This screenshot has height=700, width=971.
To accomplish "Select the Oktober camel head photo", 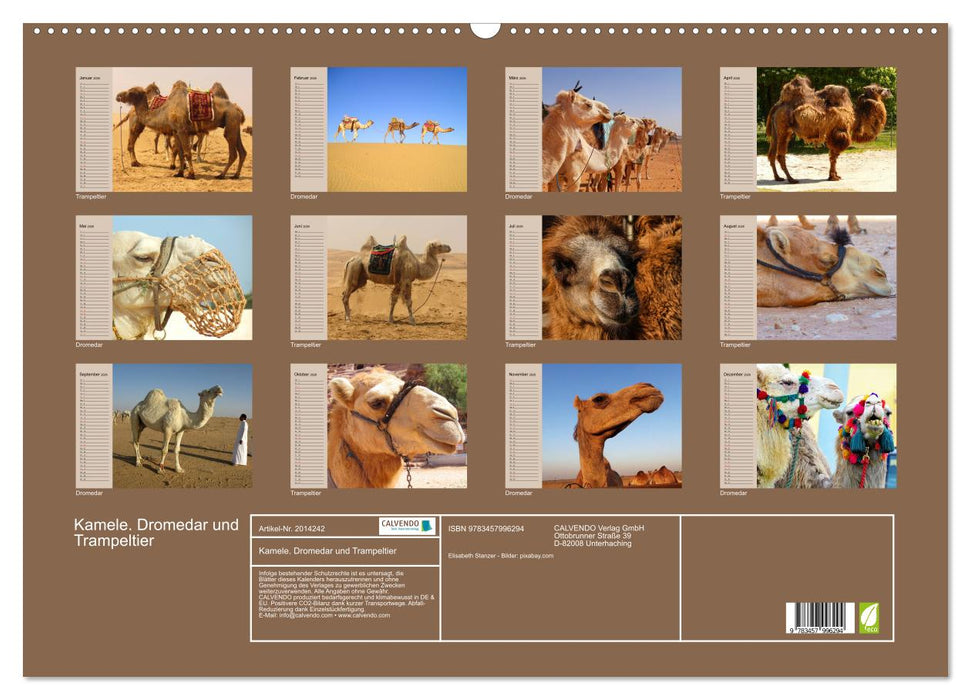I will click(x=396, y=425).
